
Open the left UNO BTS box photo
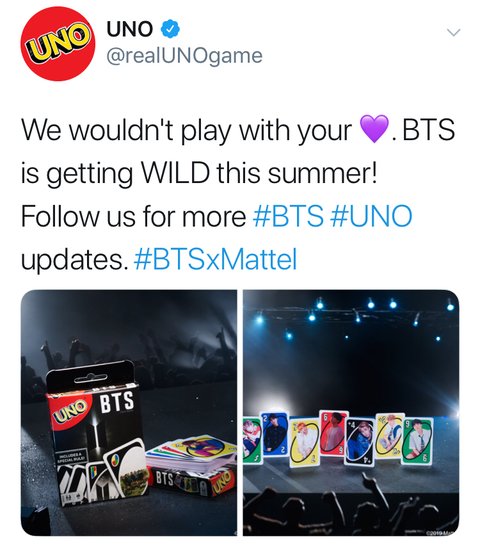pyautogui.click(x=129, y=413)
